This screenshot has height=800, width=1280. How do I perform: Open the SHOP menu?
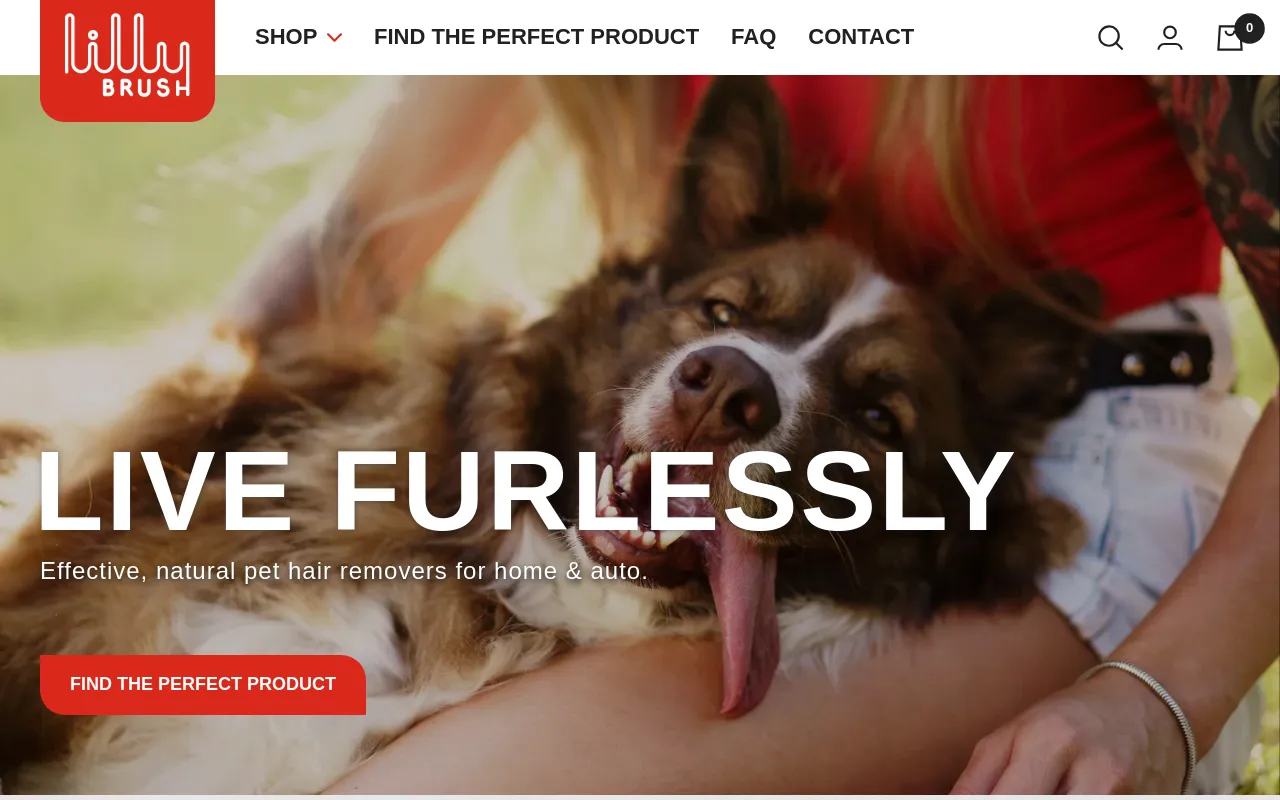pyautogui.click(x=286, y=37)
